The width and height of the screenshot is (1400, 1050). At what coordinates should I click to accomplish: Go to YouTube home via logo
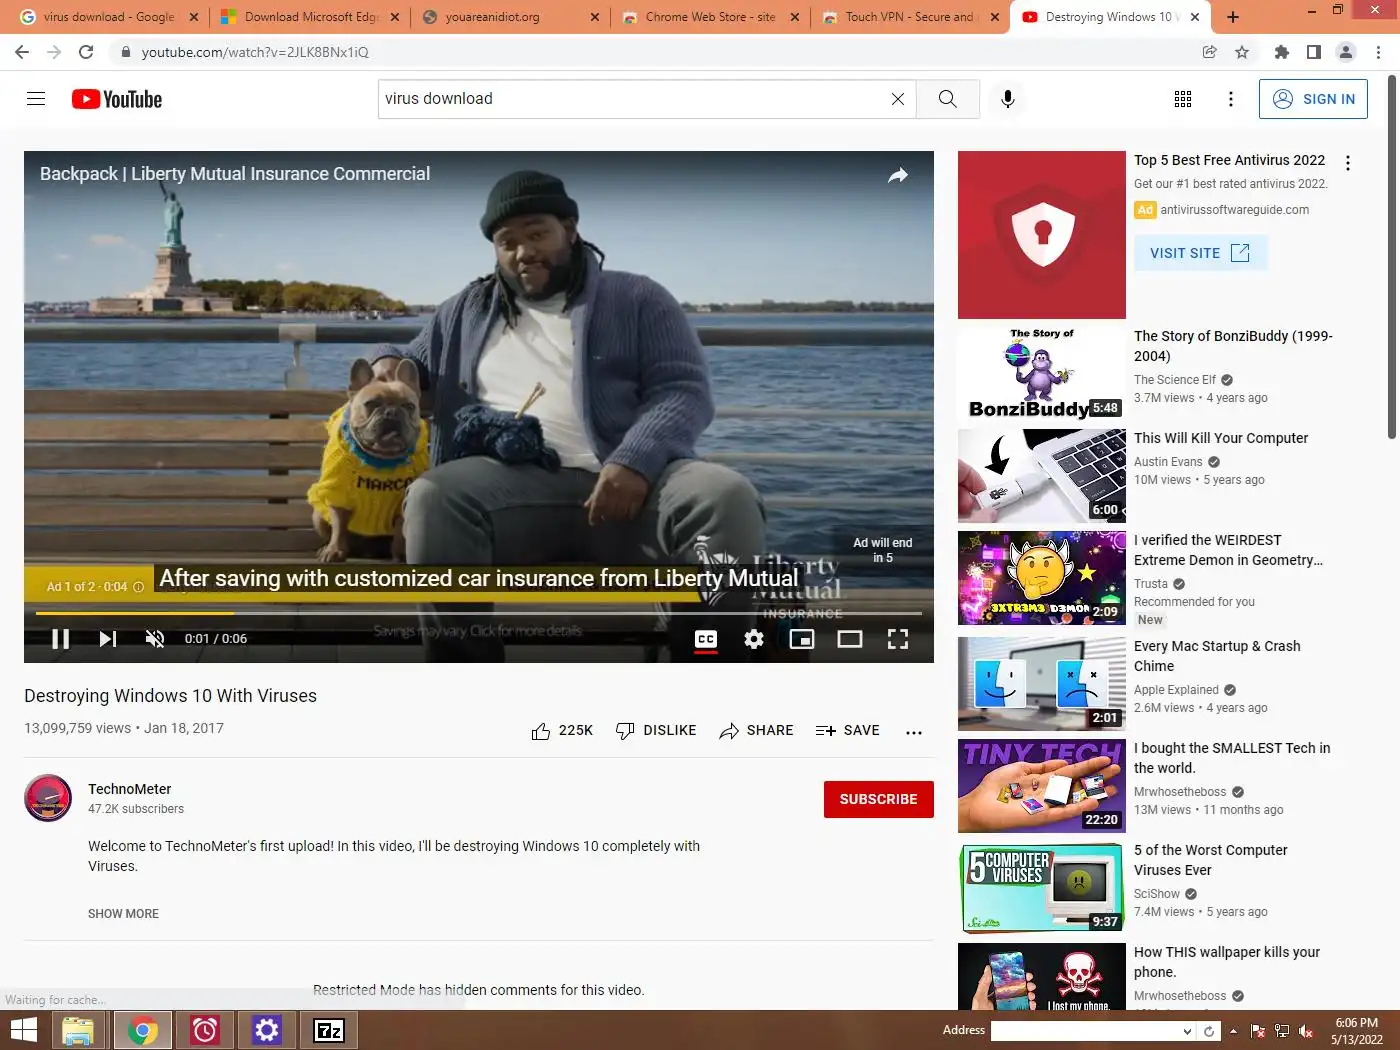click(x=117, y=99)
